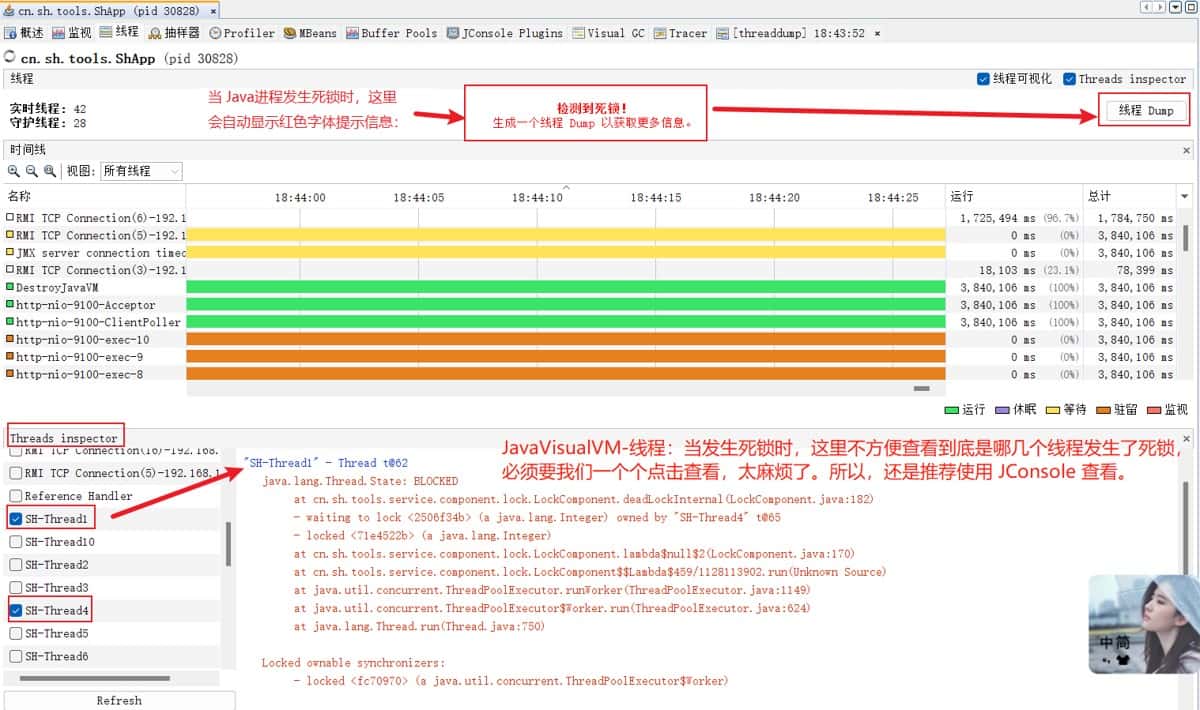Screen dimensions: 1200x710
Task: Open the 概述 overview tab
Action: point(25,33)
